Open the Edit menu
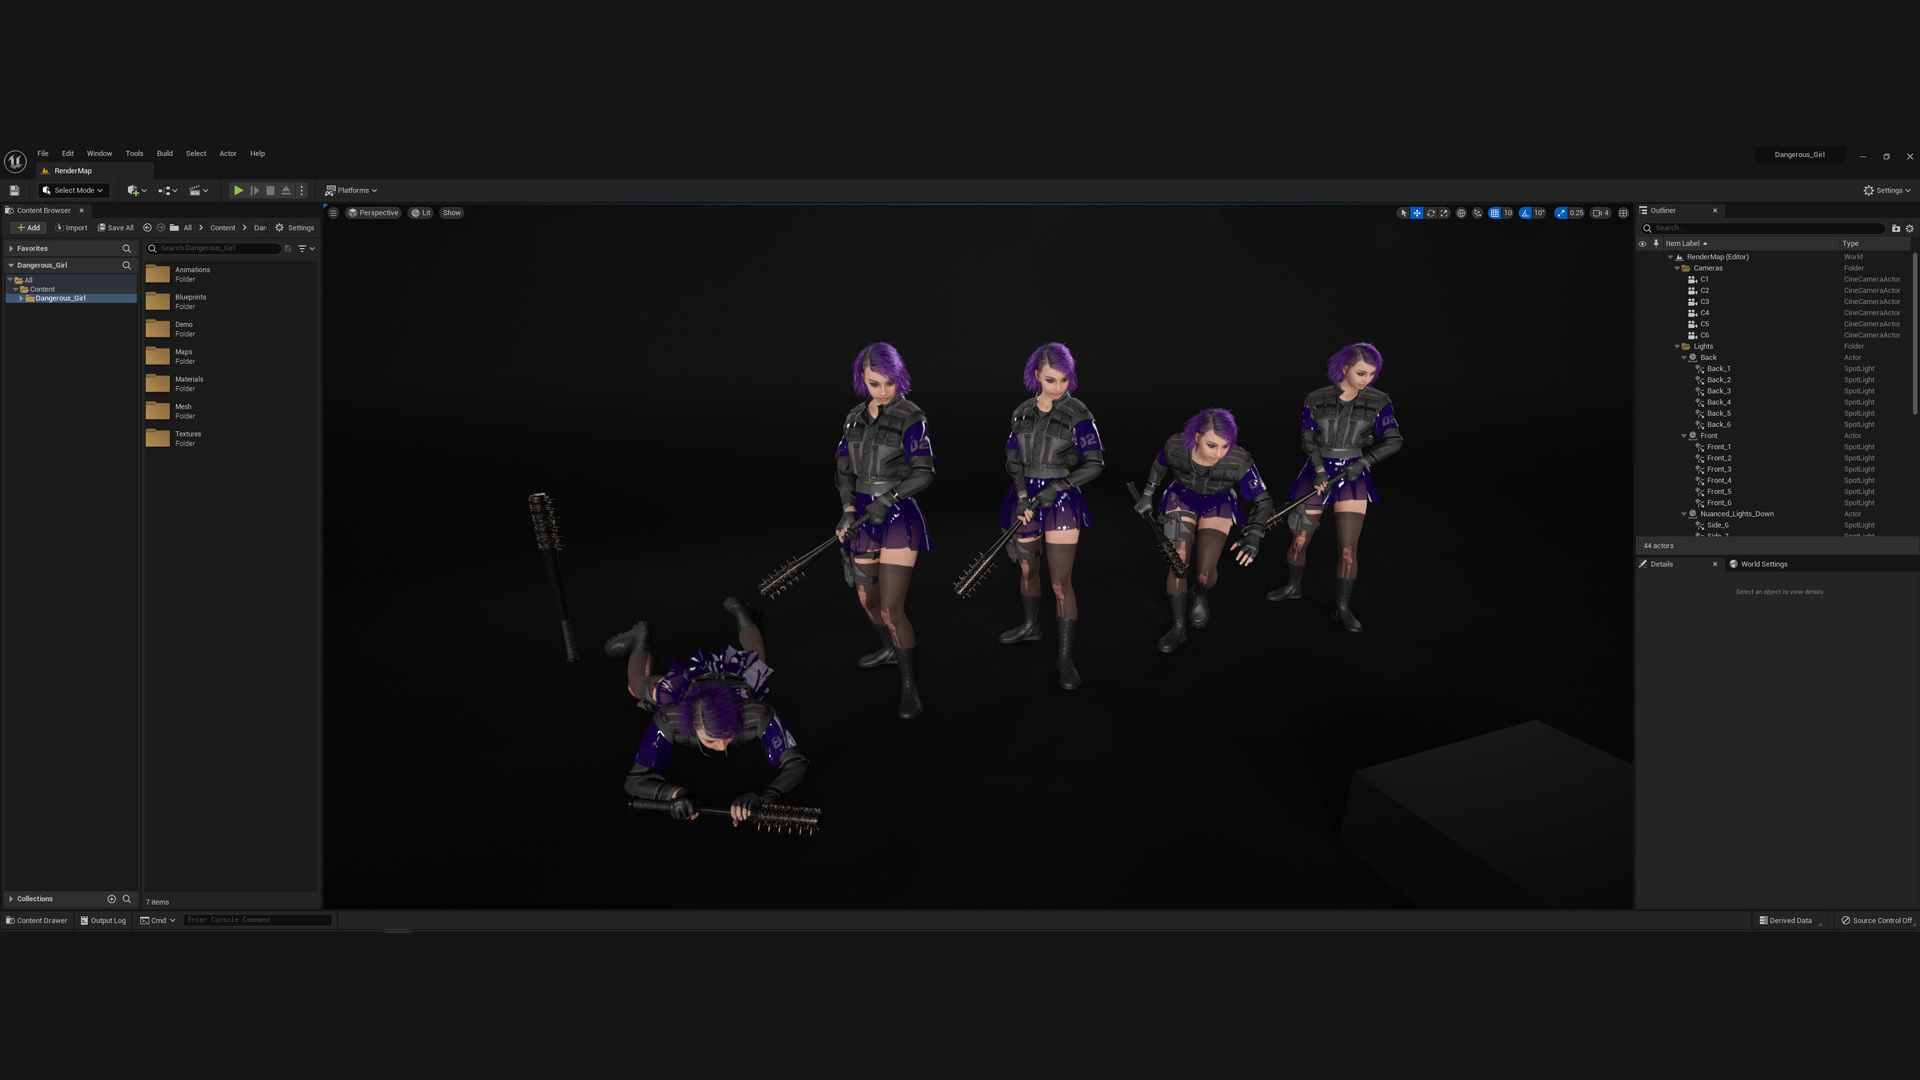This screenshot has height=1080, width=1920. (x=68, y=154)
